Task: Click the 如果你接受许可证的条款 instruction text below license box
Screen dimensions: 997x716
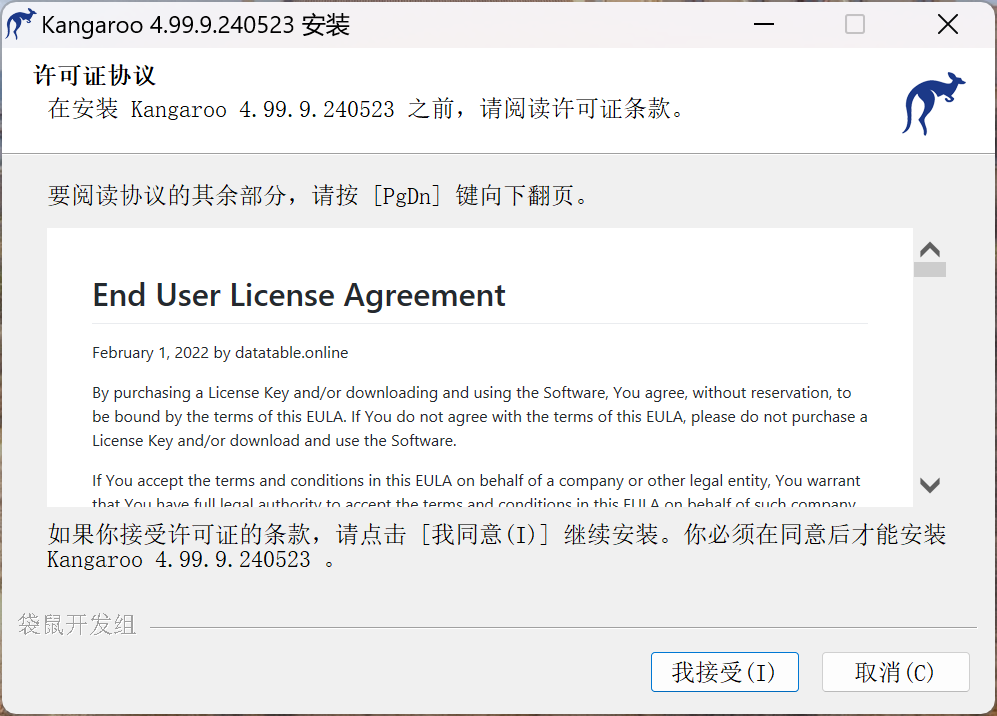Action: pos(497,546)
